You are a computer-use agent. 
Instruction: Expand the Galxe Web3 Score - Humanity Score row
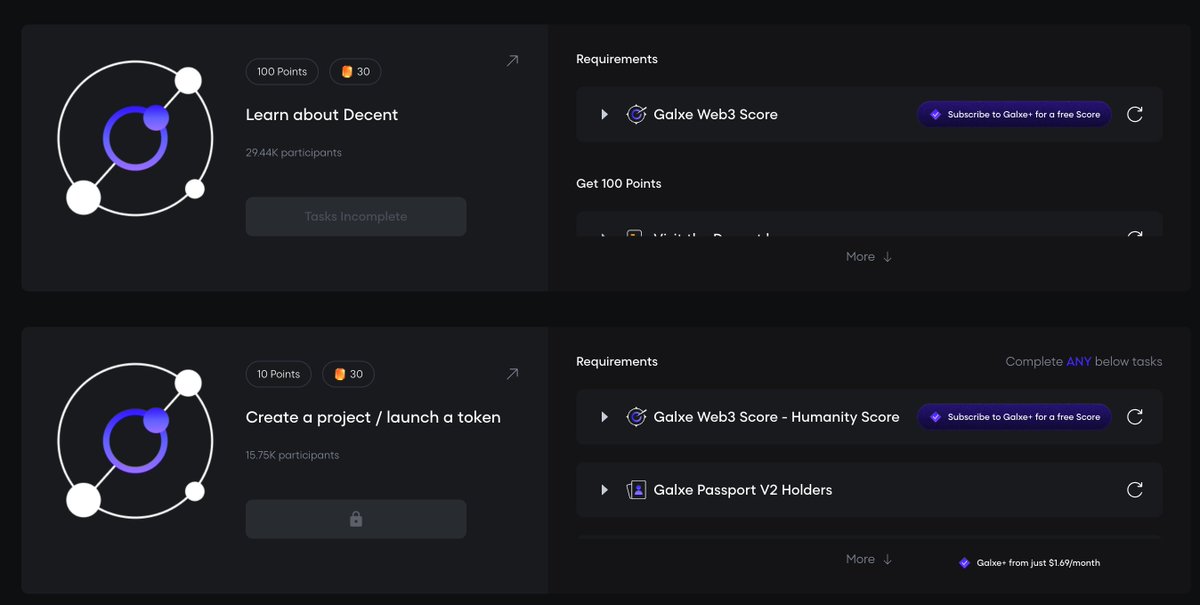click(604, 417)
